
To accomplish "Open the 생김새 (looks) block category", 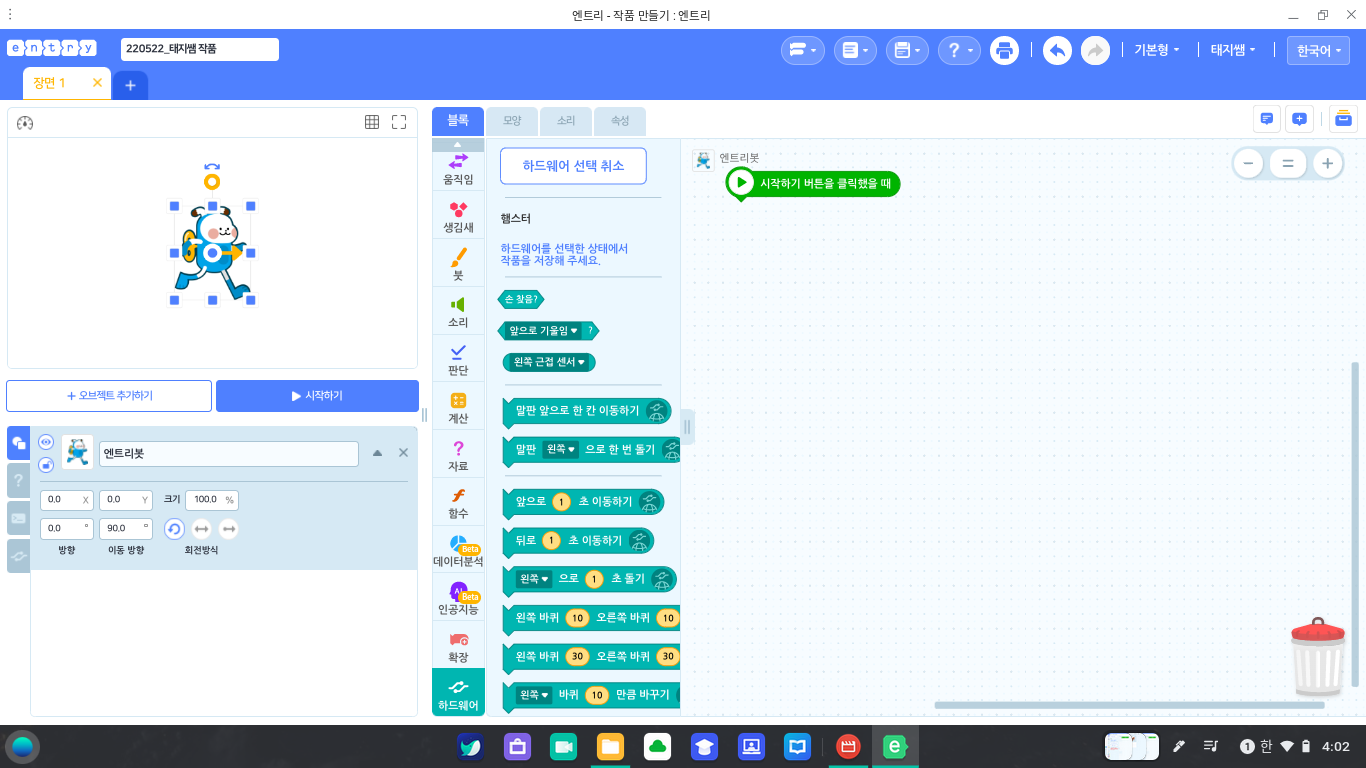I will coord(458,216).
